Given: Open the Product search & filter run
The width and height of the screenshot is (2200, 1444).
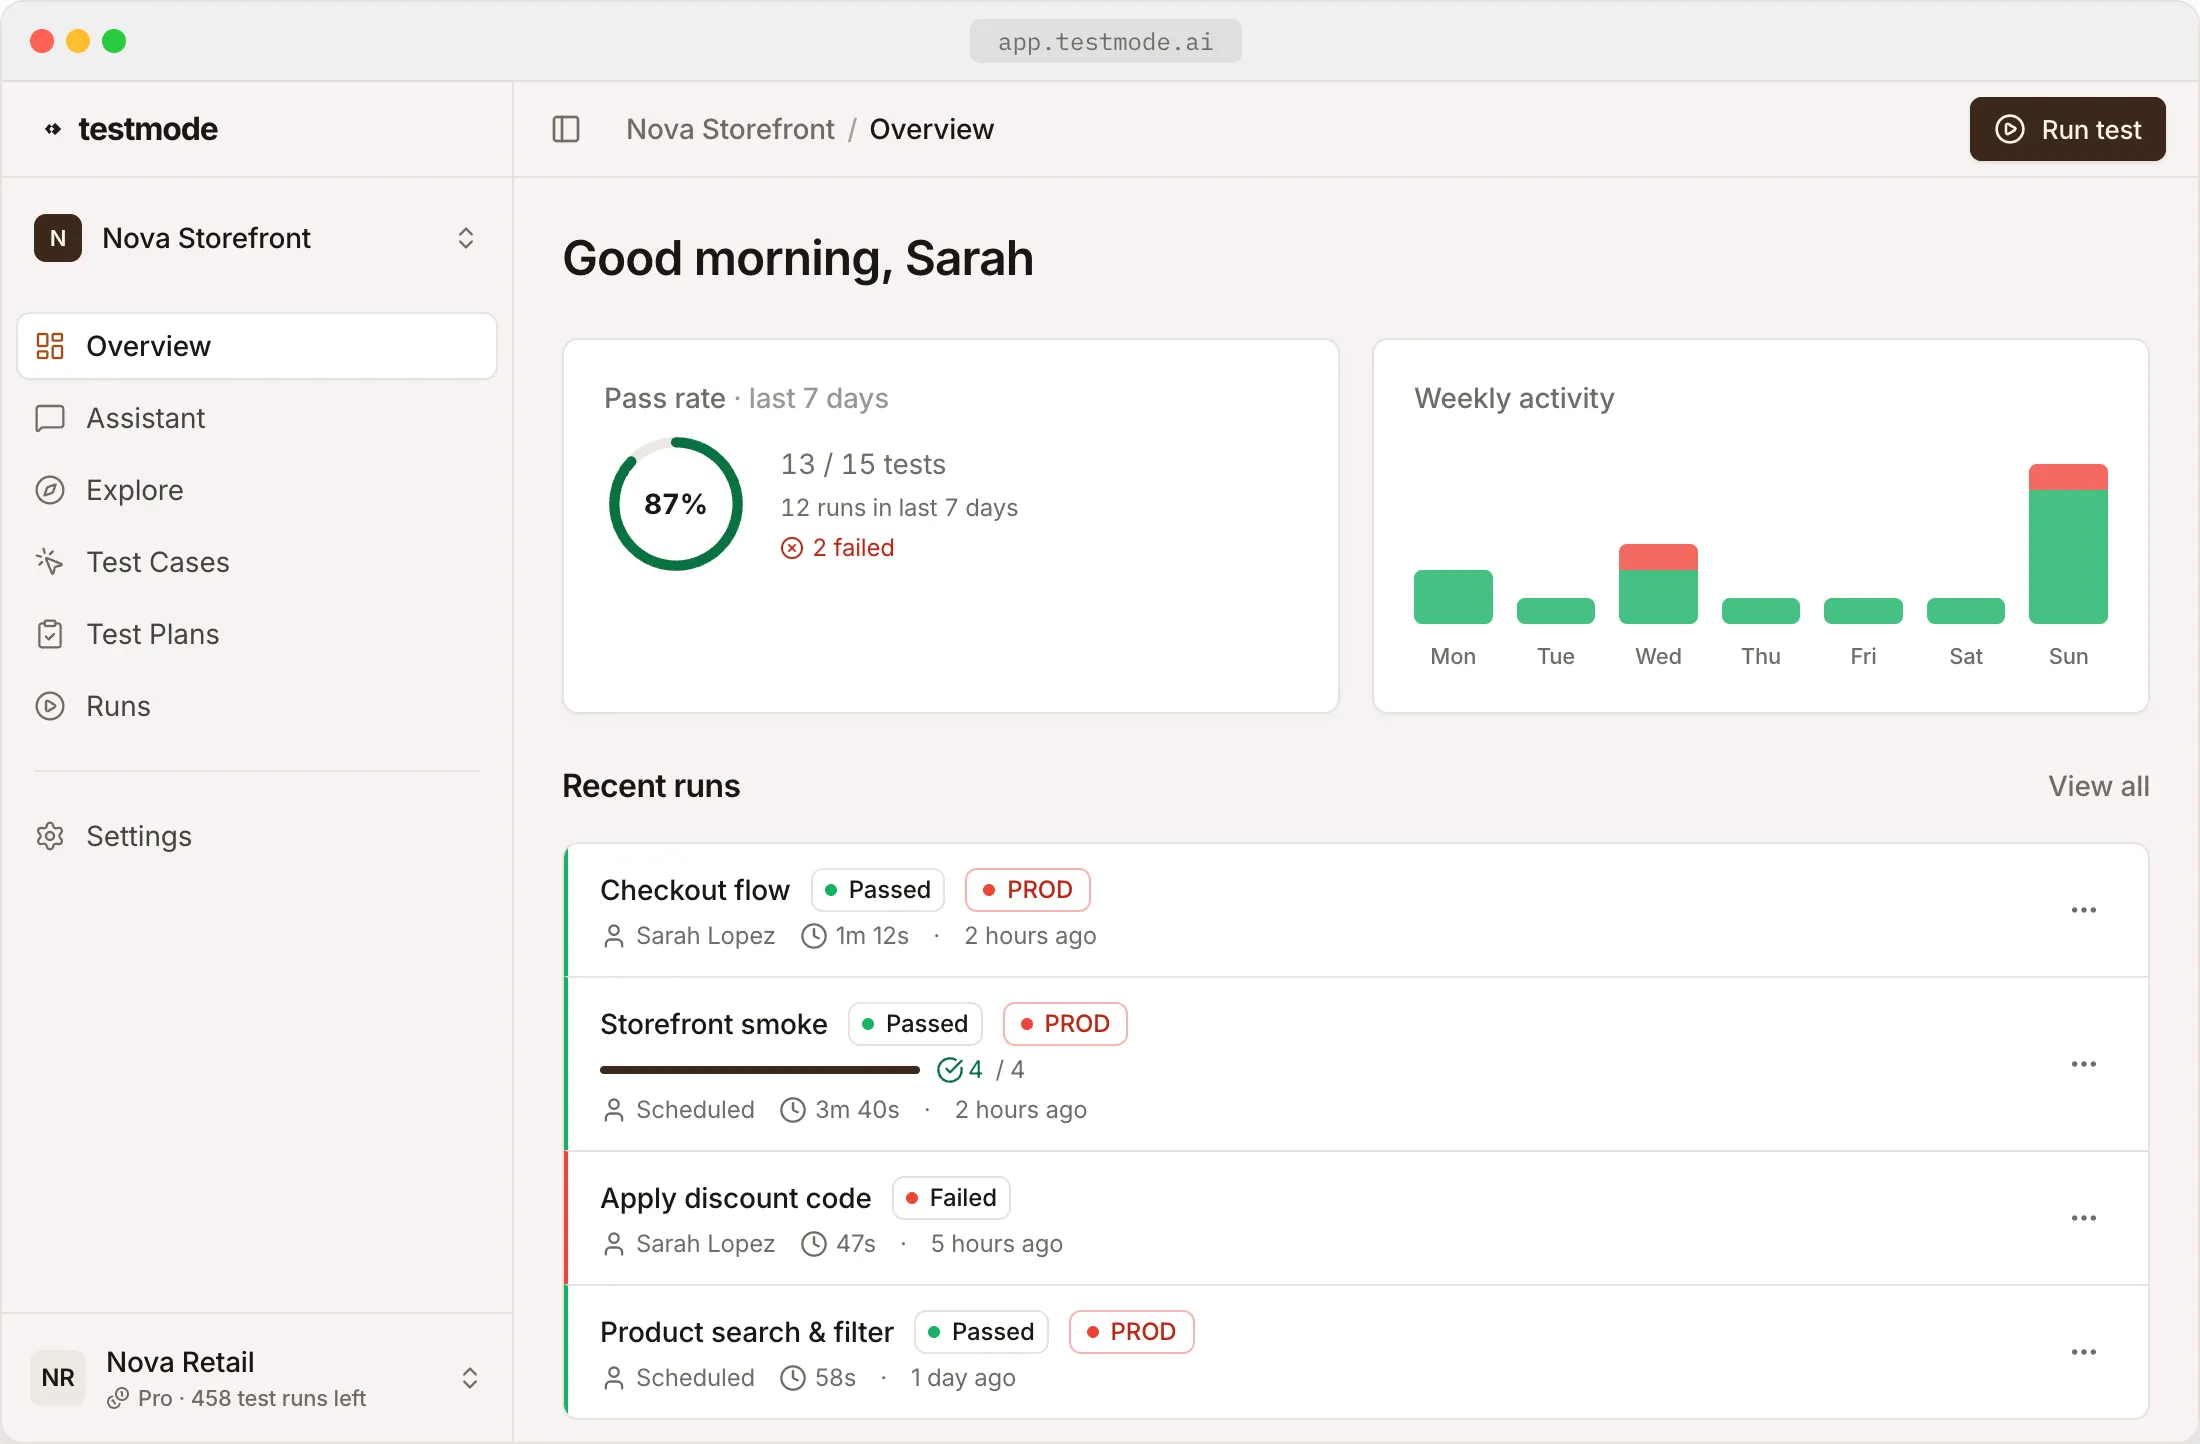Looking at the screenshot, I should [x=1356, y=1352].
